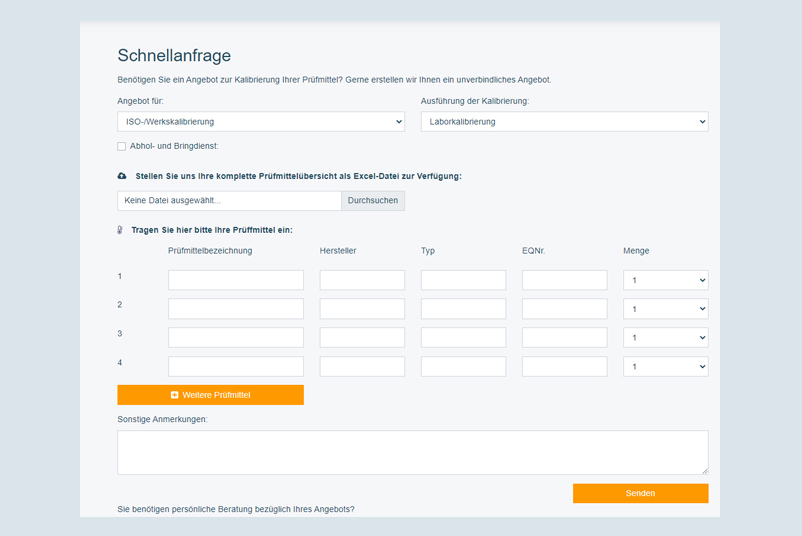Screen dimensions: 802x536
Task: Click the EQNr. column header
Action: click(x=533, y=251)
